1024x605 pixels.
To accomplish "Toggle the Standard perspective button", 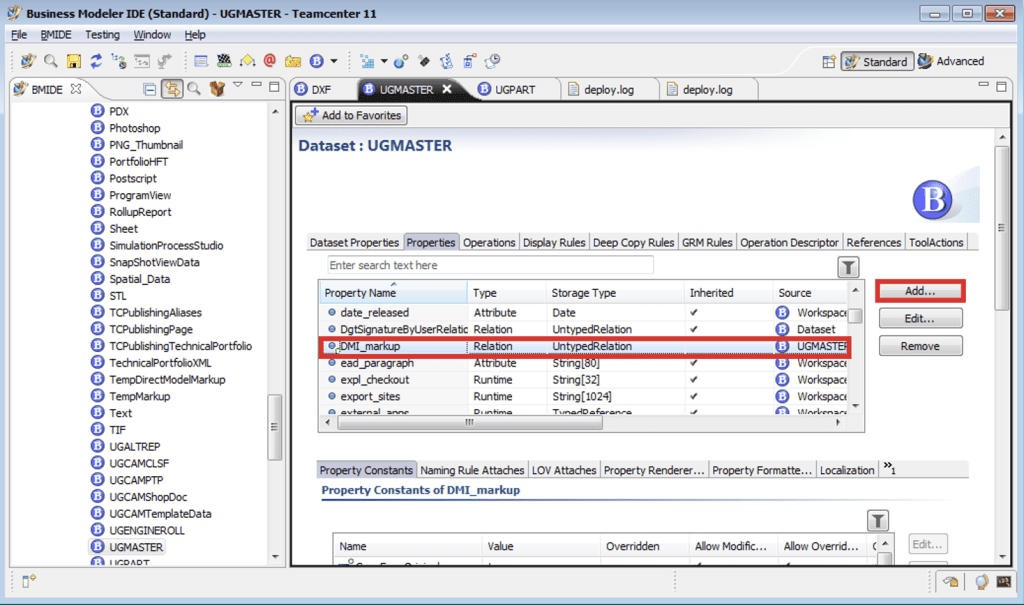I will 877,60.
